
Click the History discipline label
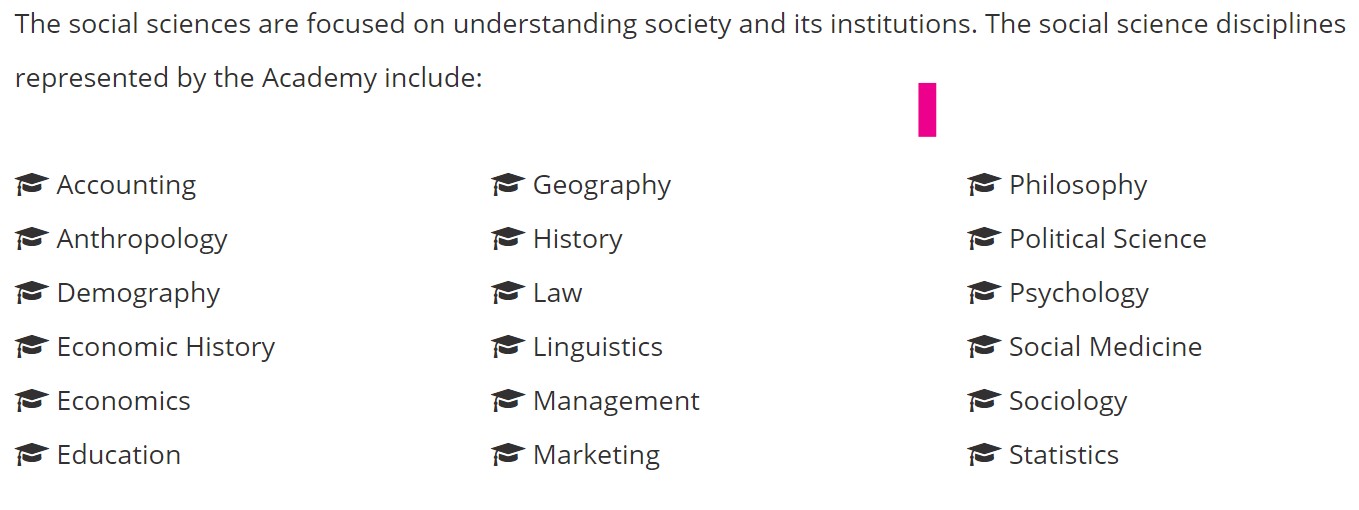point(577,239)
